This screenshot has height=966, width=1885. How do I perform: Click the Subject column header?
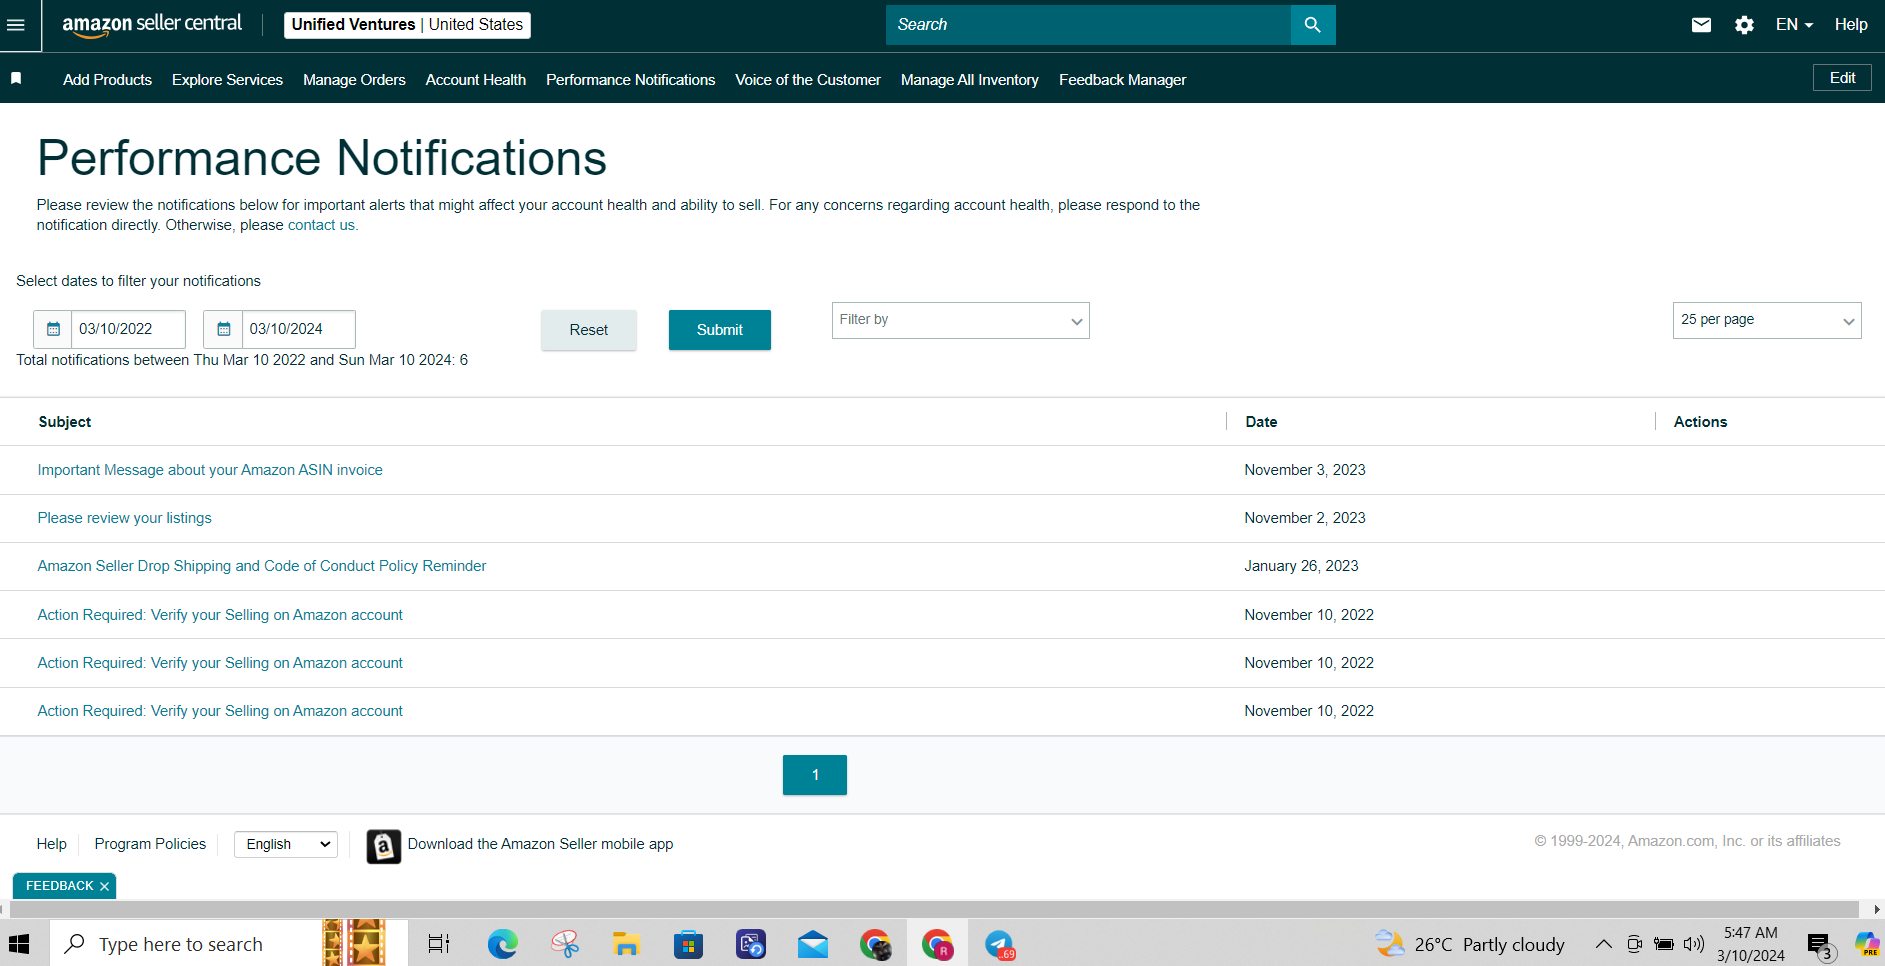pyautogui.click(x=65, y=422)
